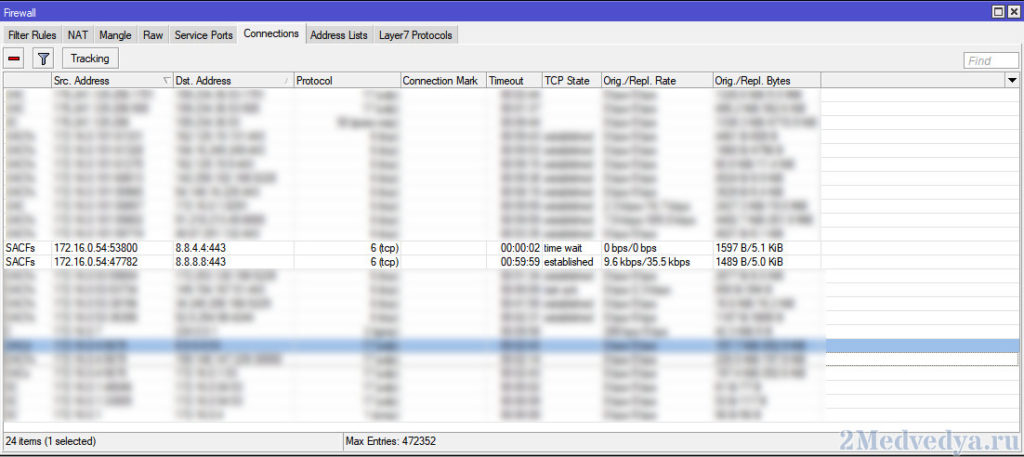The image size is (1024, 457).
Task: Open the Service Ports tab
Action: point(204,35)
